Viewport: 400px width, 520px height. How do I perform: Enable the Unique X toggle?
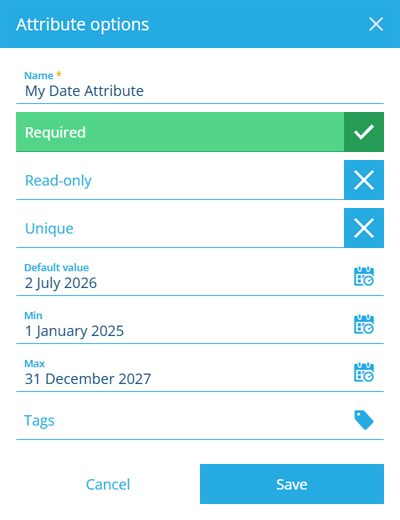tap(364, 228)
